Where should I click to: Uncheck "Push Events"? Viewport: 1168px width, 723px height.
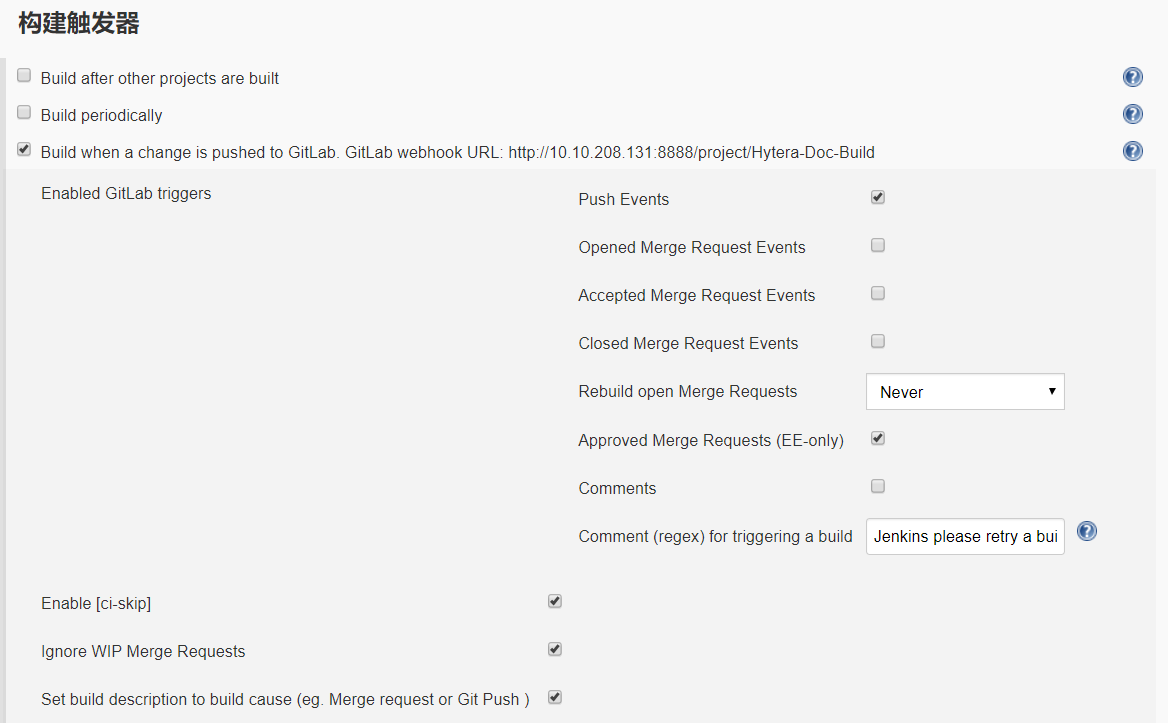click(x=877, y=197)
